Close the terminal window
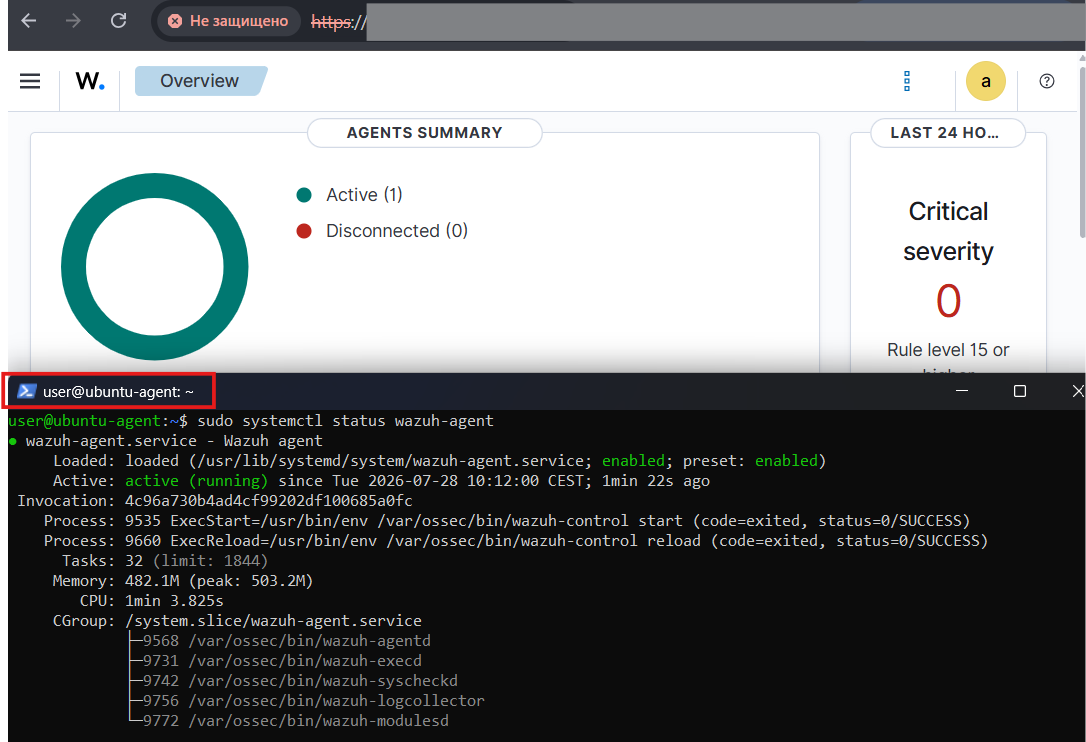The height and width of the screenshot is (742, 1086). pyautogui.click(x=1077, y=391)
